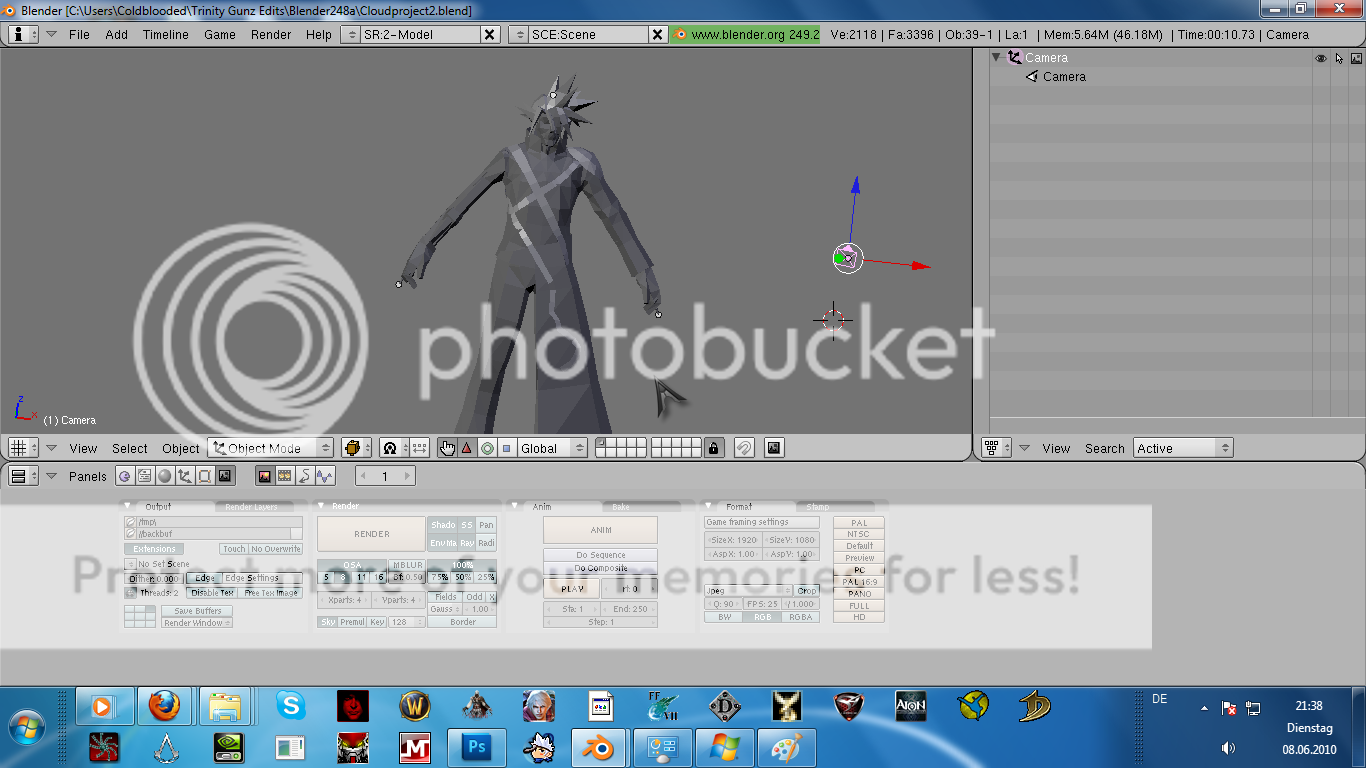Click the ANIM button
This screenshot has width=1366, height=768.
[600, 530]
